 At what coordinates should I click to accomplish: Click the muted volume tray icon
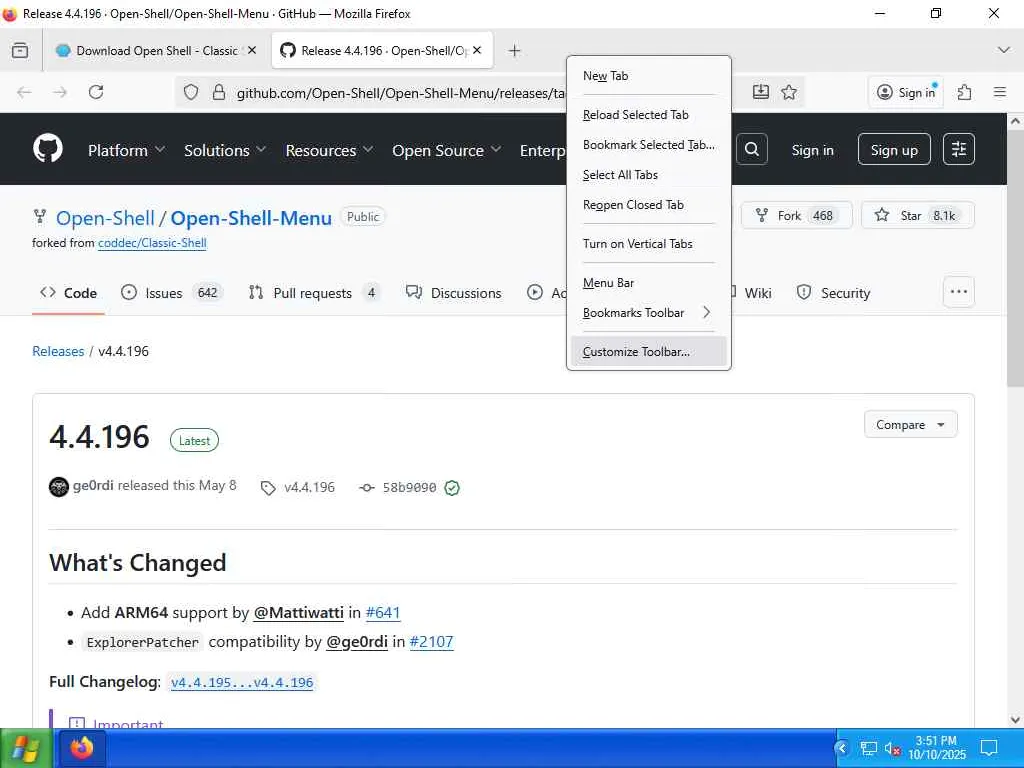coord(893,748)
